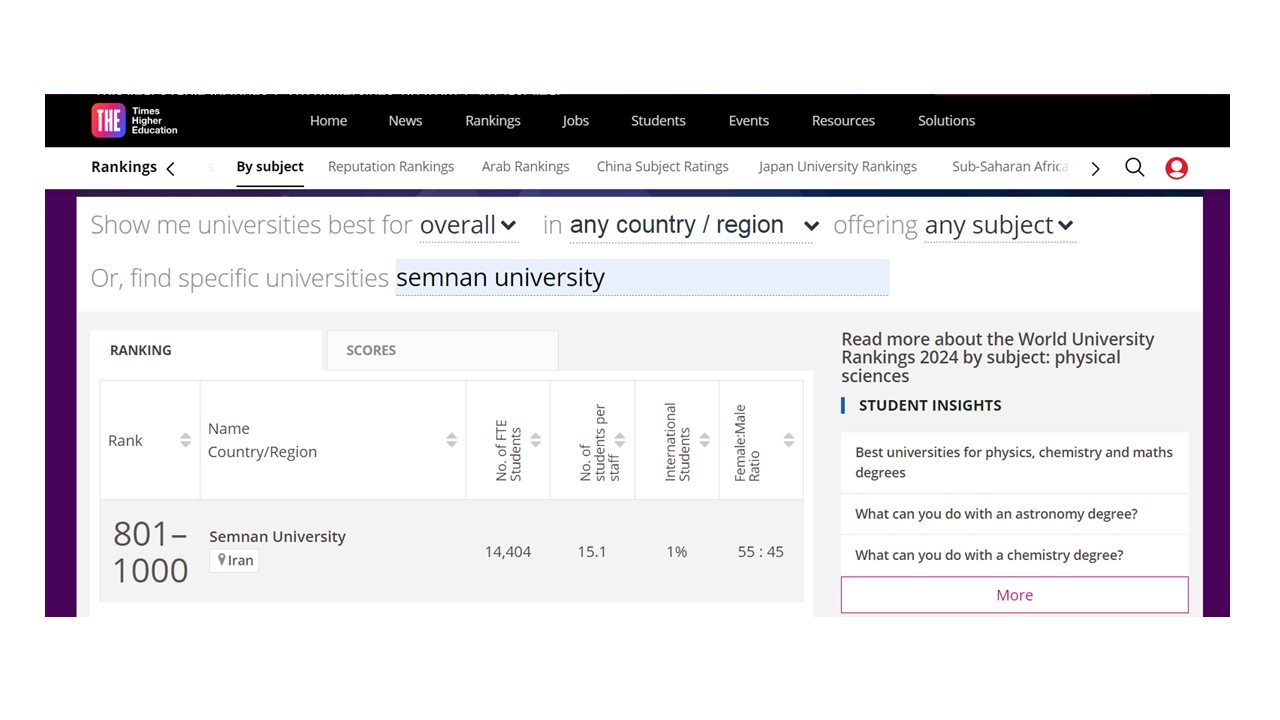Screen dimensions: 1280x720
Task: Open the Events menu item
Action: click(x=748, y=121)
